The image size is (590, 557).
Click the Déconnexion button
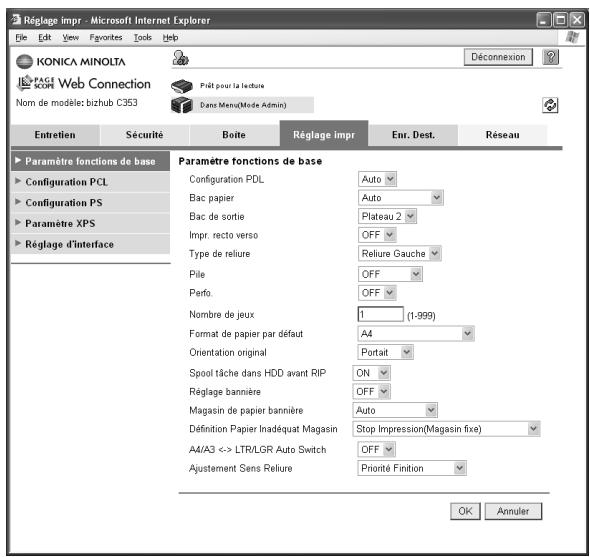(498, 57)
